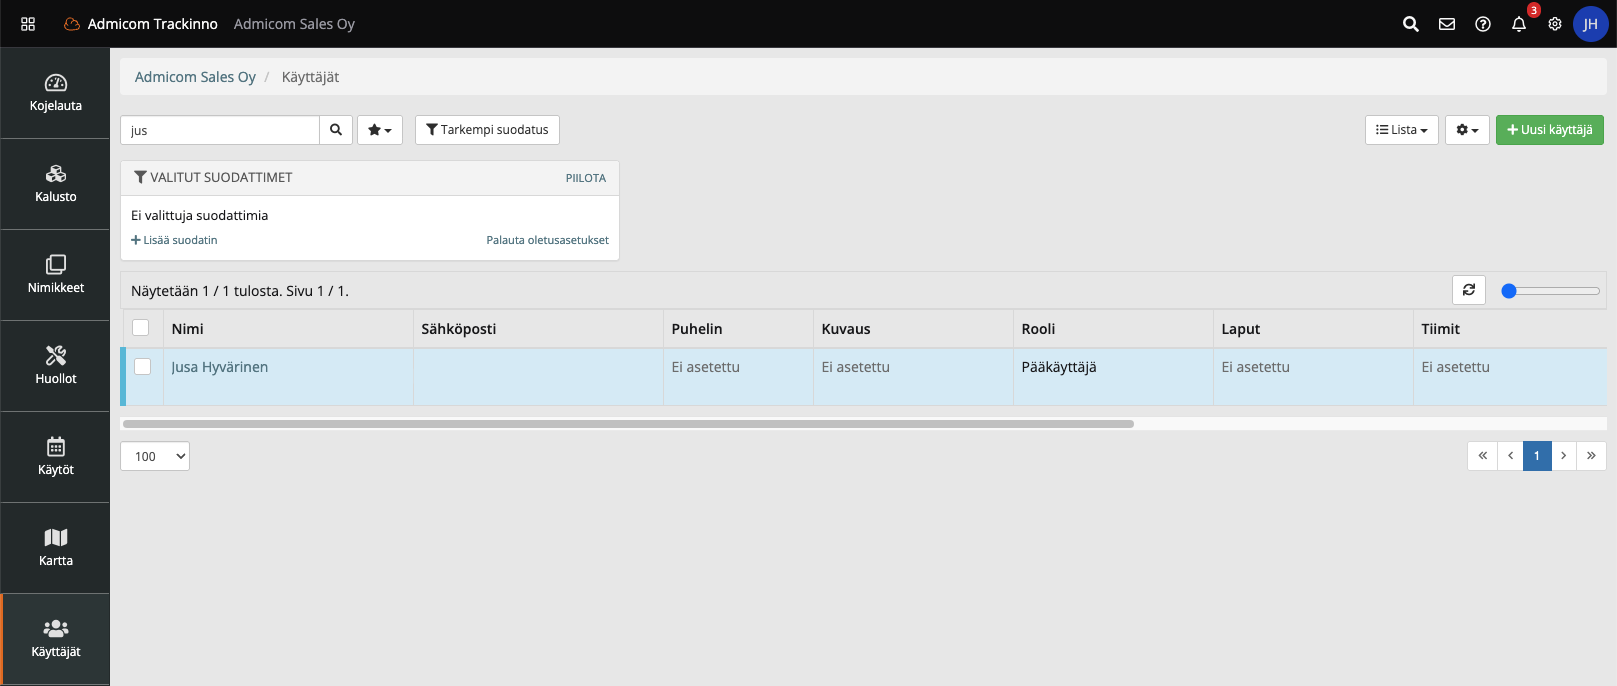The height and width of the screenshot is (686, 1617).
Task: Open the list settings gear dropdown
Action: tap(1467, 130)
